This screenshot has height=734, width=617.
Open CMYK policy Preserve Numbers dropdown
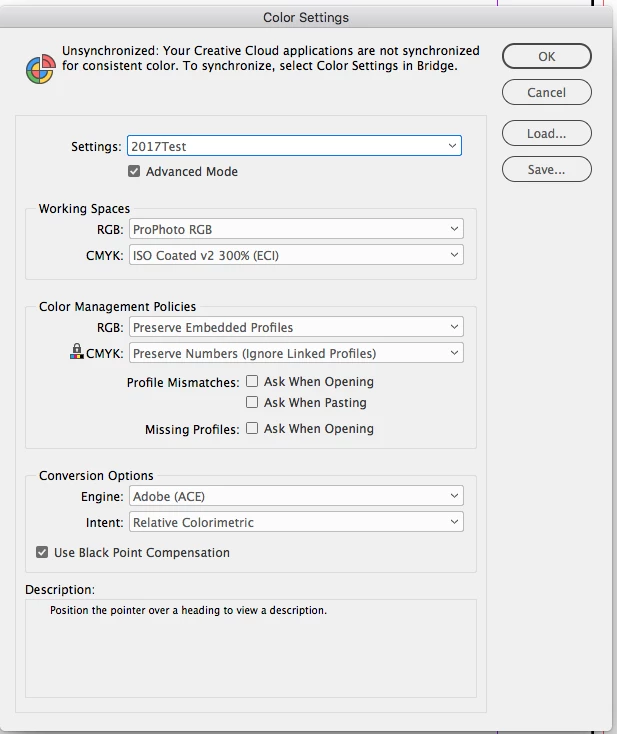tap(296, 353)
